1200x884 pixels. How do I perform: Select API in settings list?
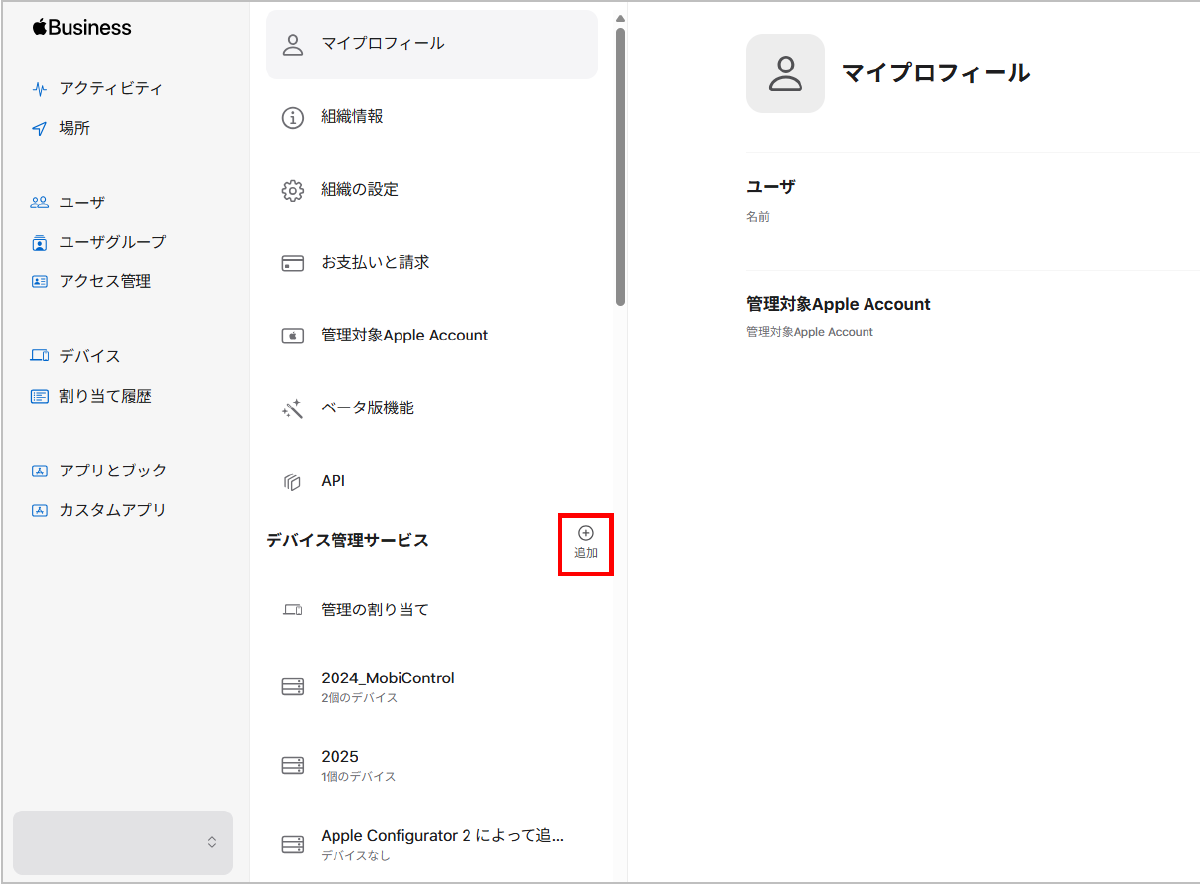click(432, 482)
